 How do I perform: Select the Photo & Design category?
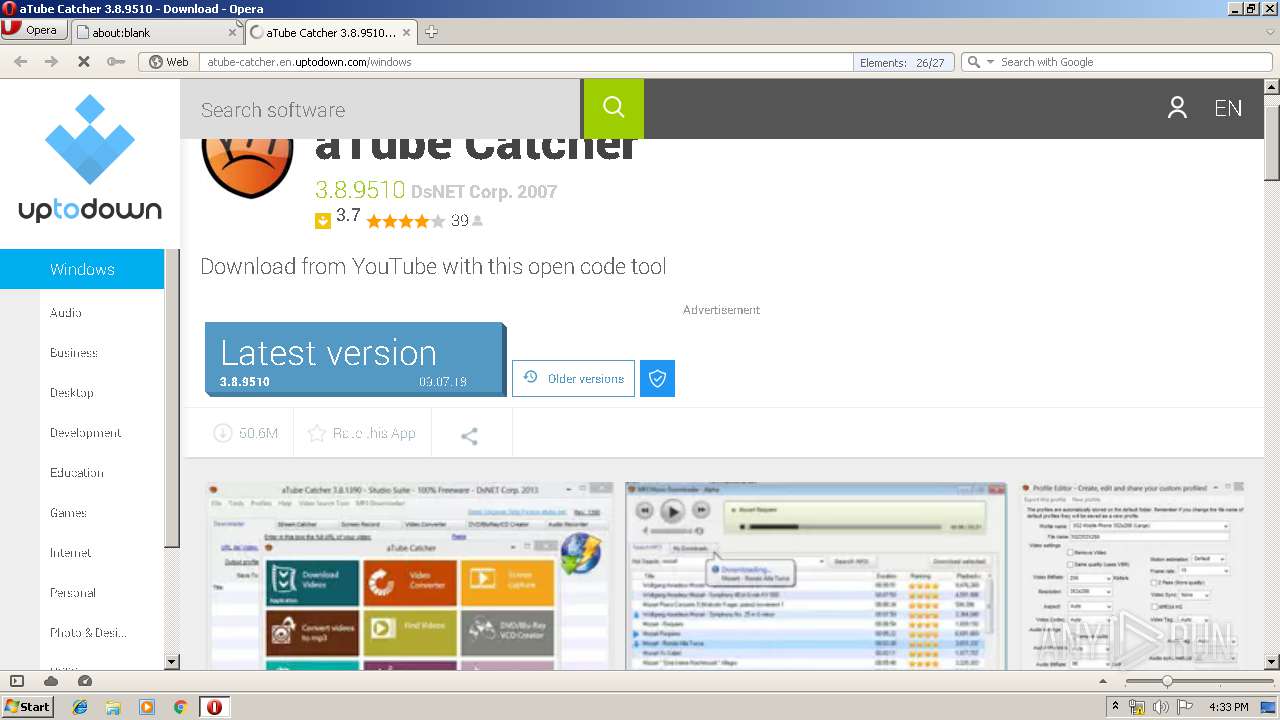89,632
